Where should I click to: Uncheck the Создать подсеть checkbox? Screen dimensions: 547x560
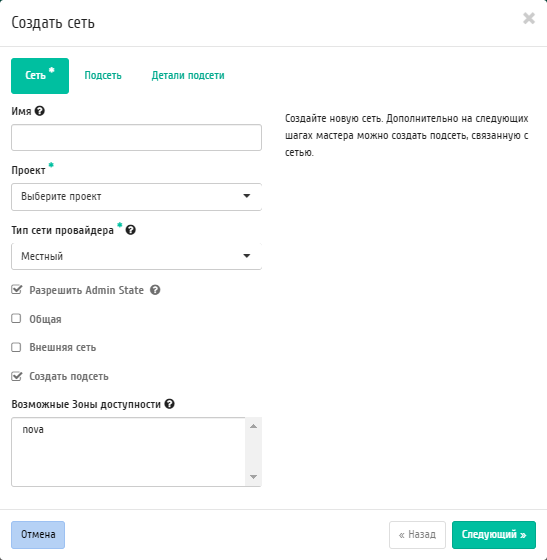pyautogui.click(x=16, y=376)
